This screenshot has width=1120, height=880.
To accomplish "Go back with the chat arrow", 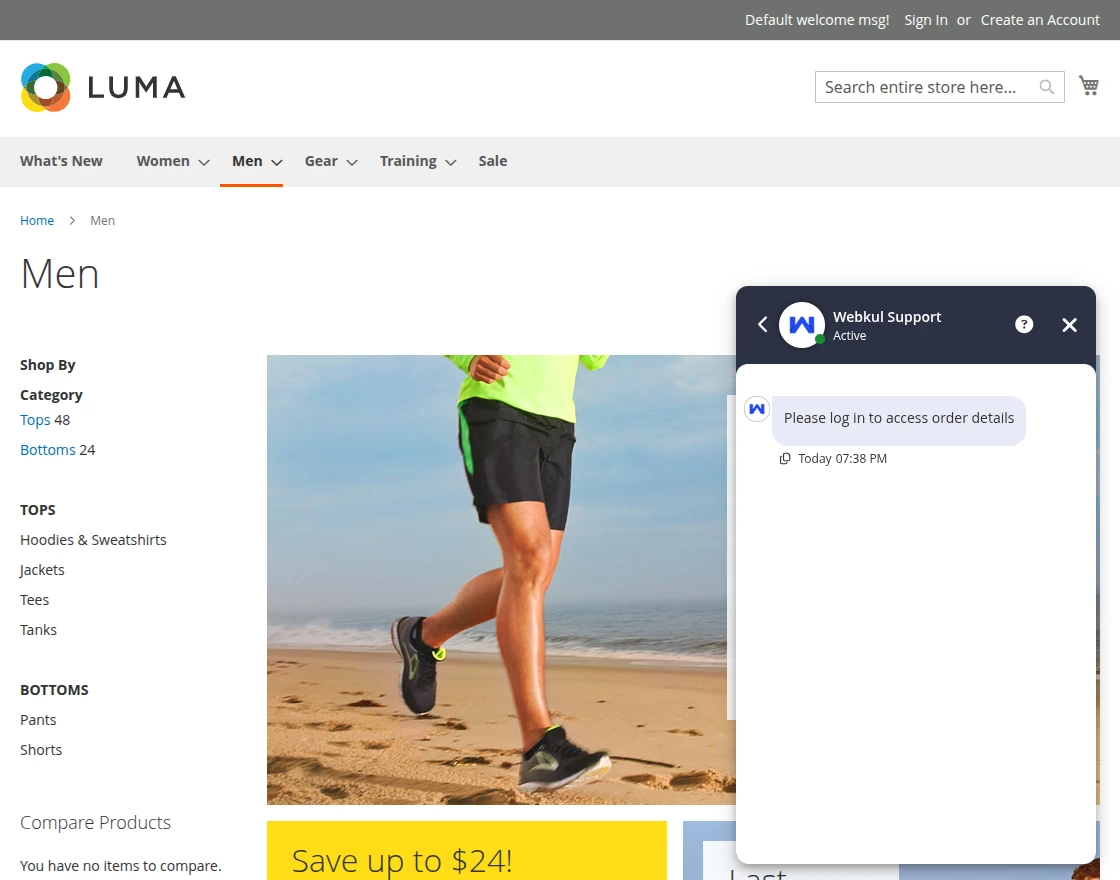I will coord(762,324).
